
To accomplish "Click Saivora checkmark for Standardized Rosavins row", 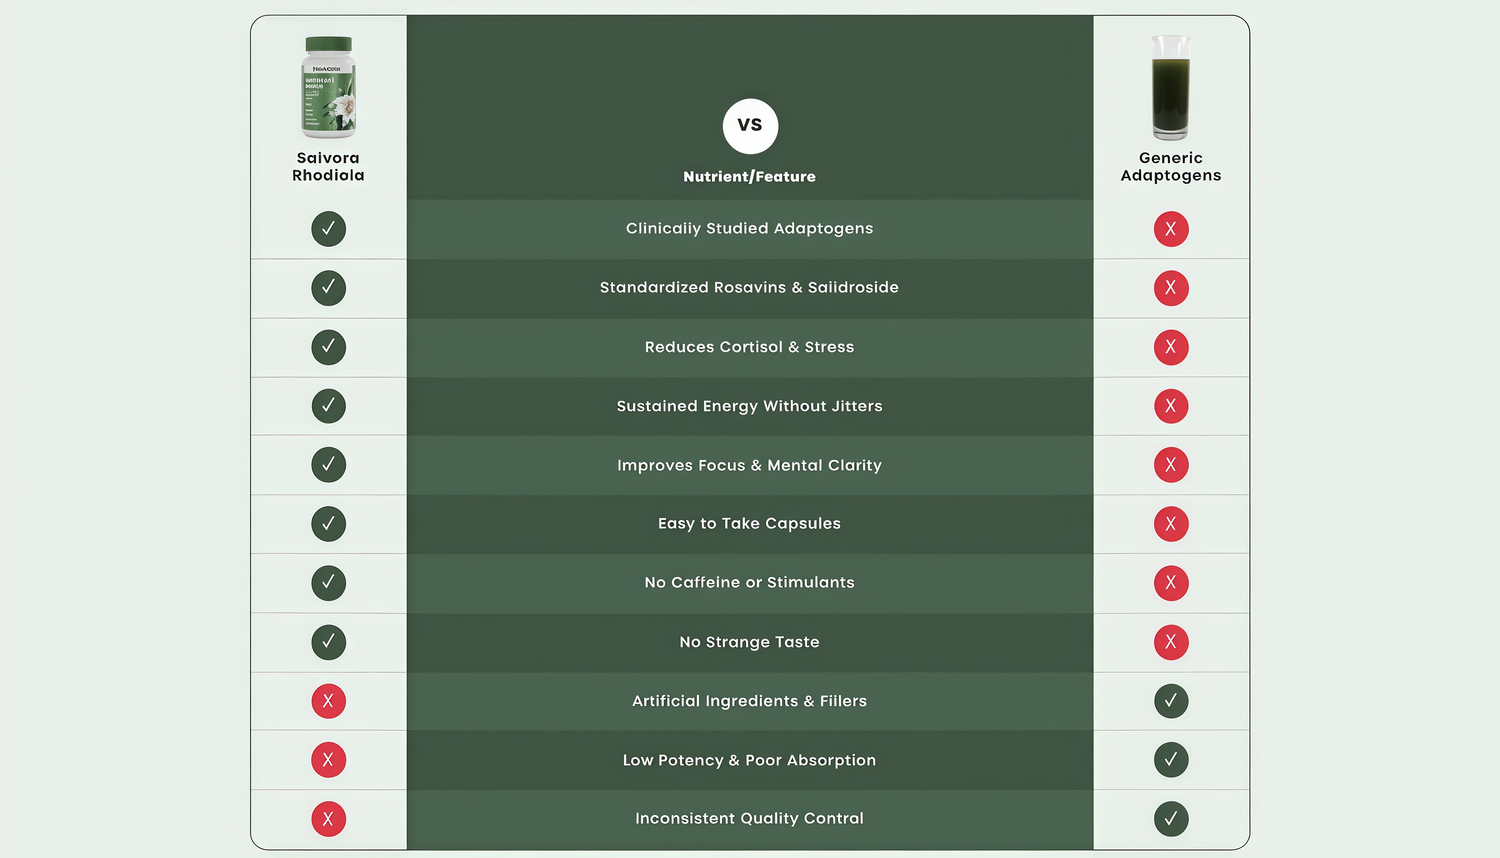I will tap(328, 288).
